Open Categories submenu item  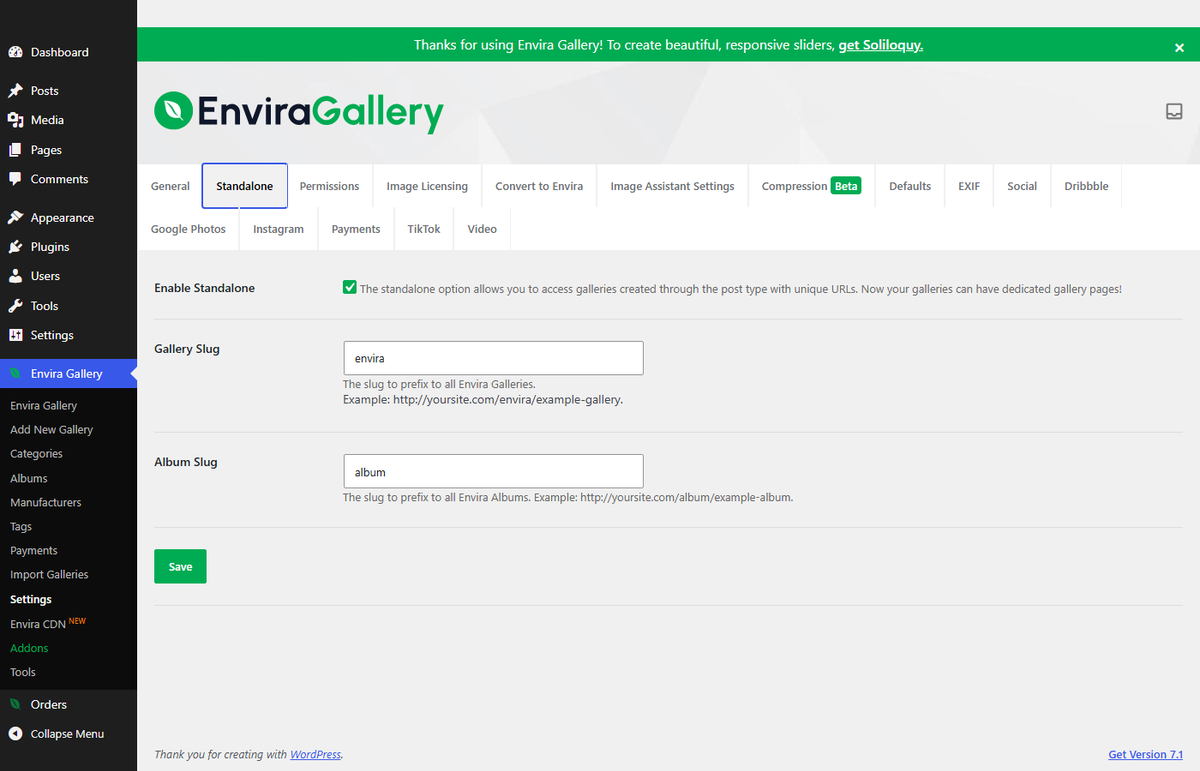36,454
